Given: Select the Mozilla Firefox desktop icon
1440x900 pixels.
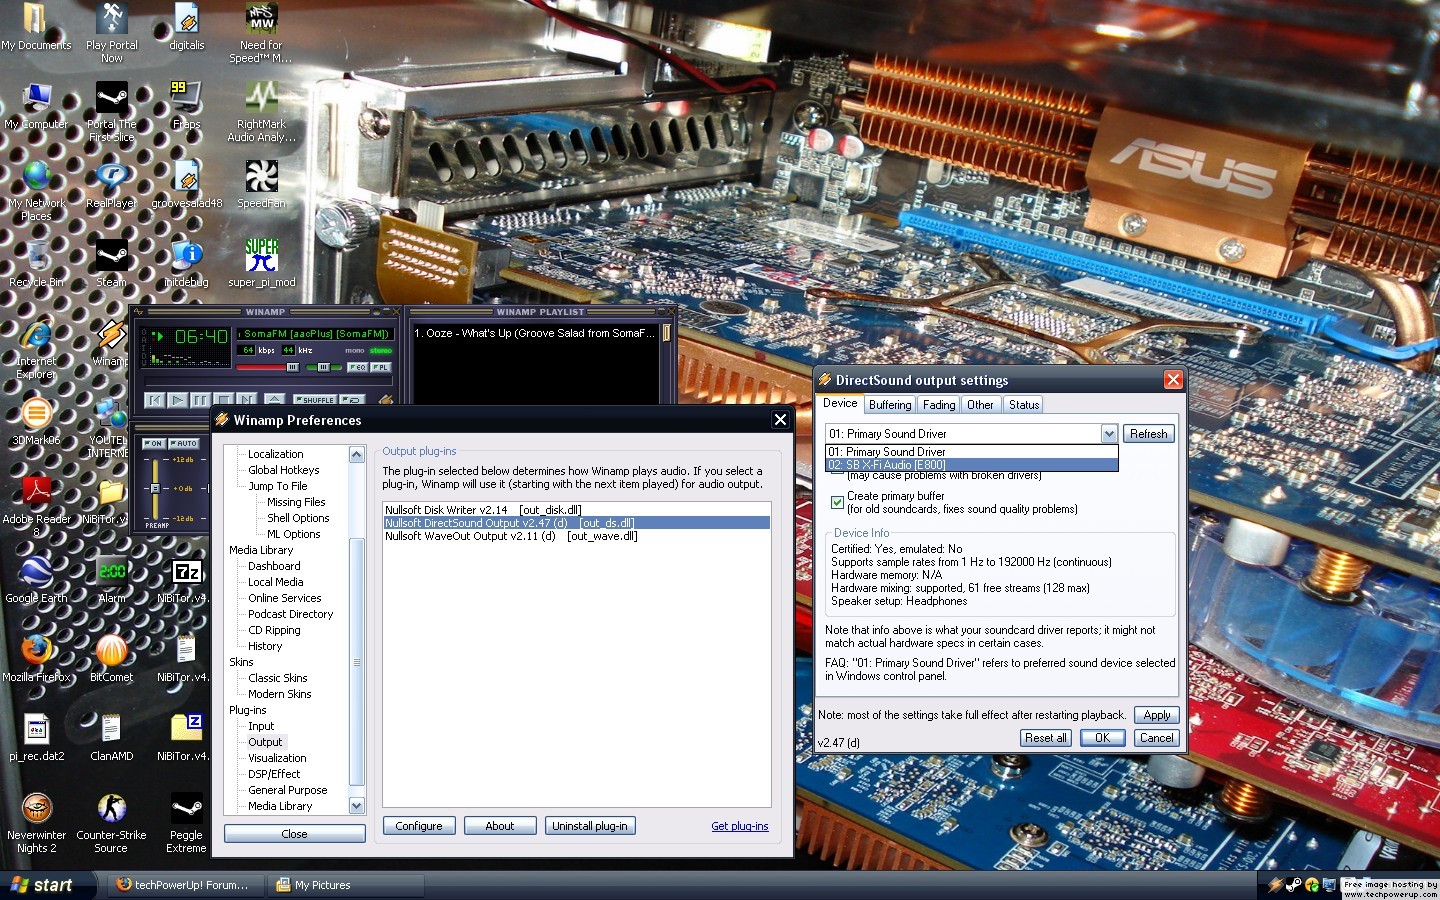Looking at the screenshot, I should [36, 658].
